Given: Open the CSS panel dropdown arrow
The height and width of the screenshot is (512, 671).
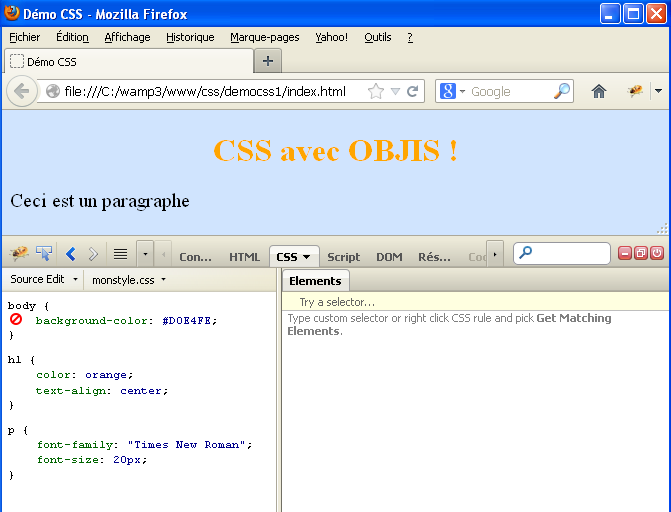Looking at the screenshot, I should point(306,257).
